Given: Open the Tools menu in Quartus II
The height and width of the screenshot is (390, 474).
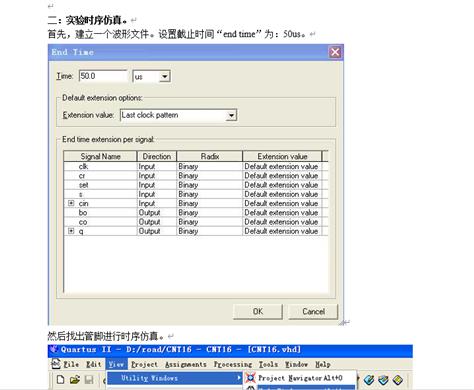Looking at the screenshot, I should [x=268, y=364].
